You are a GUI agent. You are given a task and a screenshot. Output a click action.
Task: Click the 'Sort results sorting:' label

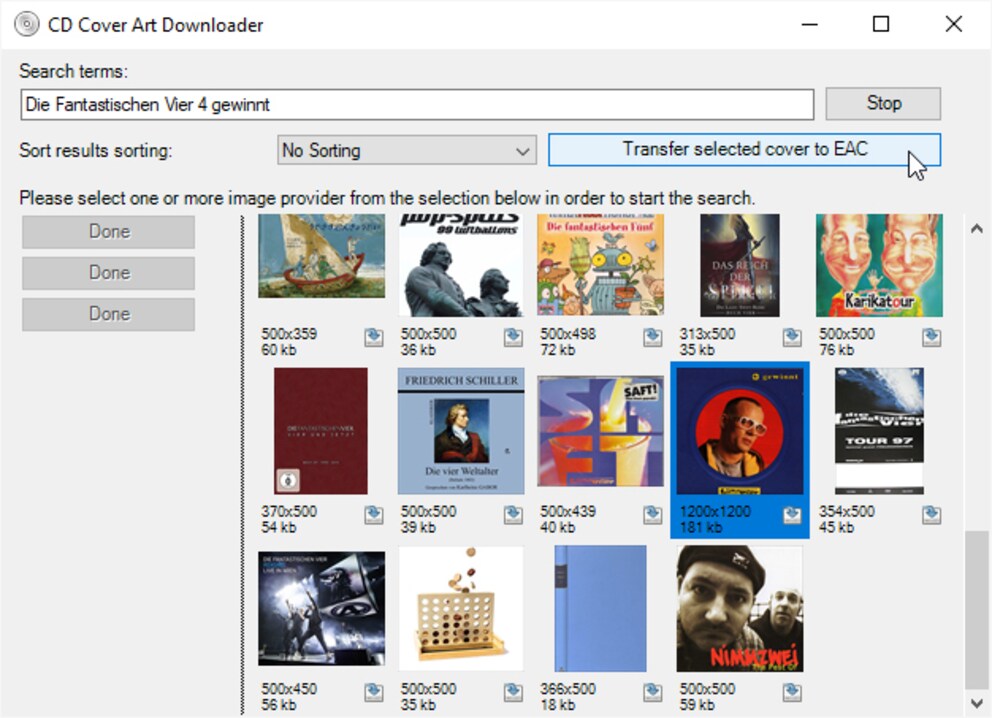point(96,151)
